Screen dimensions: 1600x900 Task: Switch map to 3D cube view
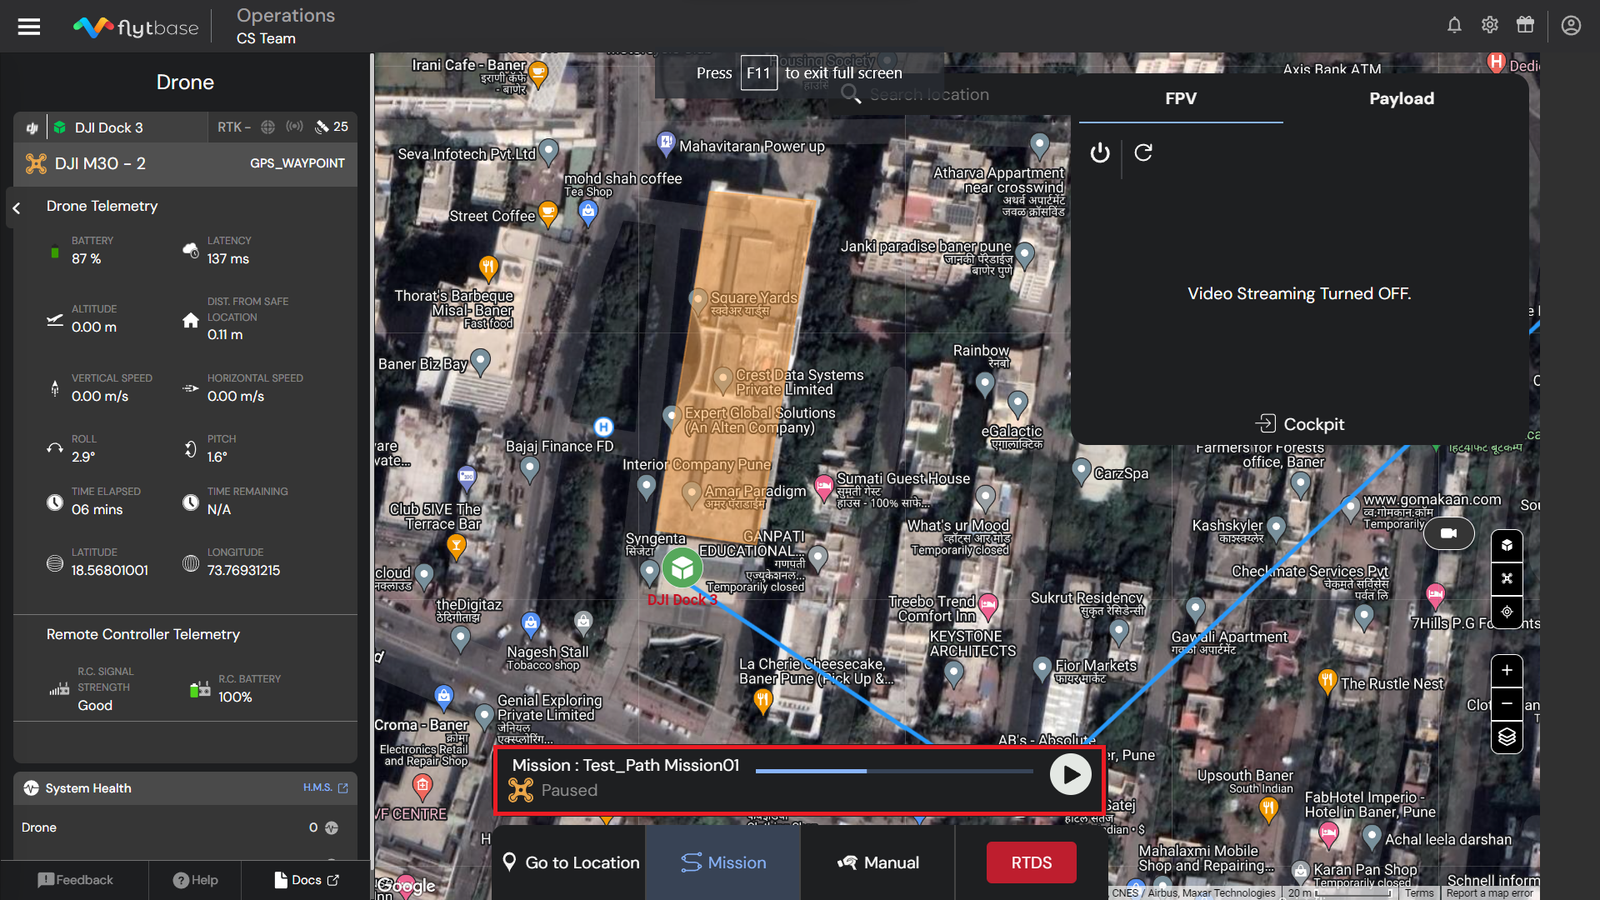tap(1507, 546)
